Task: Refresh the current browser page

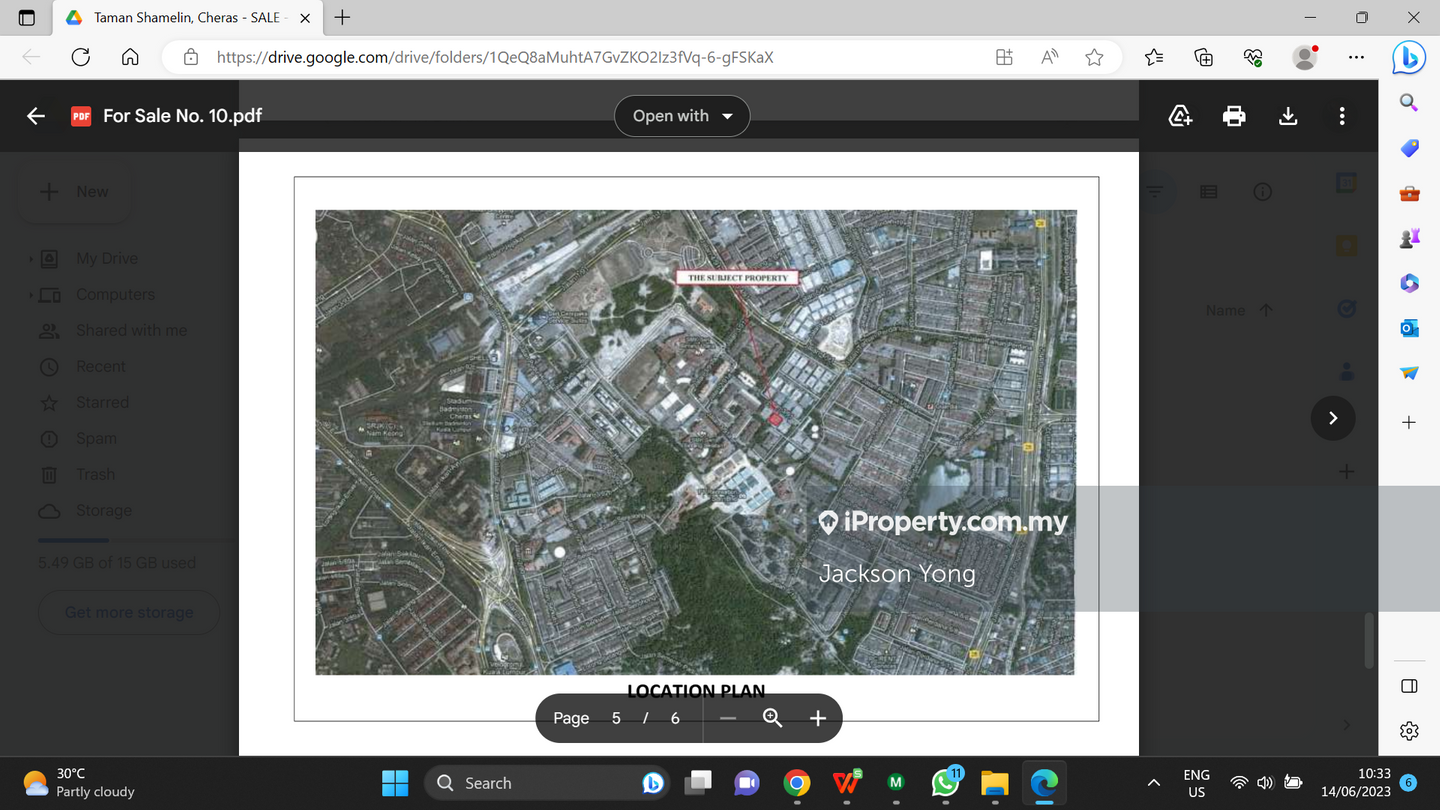Action: tap(81, 58)
